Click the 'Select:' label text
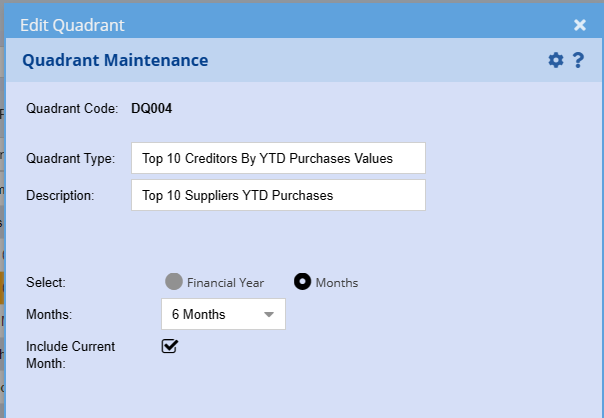The width and height of the screenshot is (604, 418). point(46,282)
